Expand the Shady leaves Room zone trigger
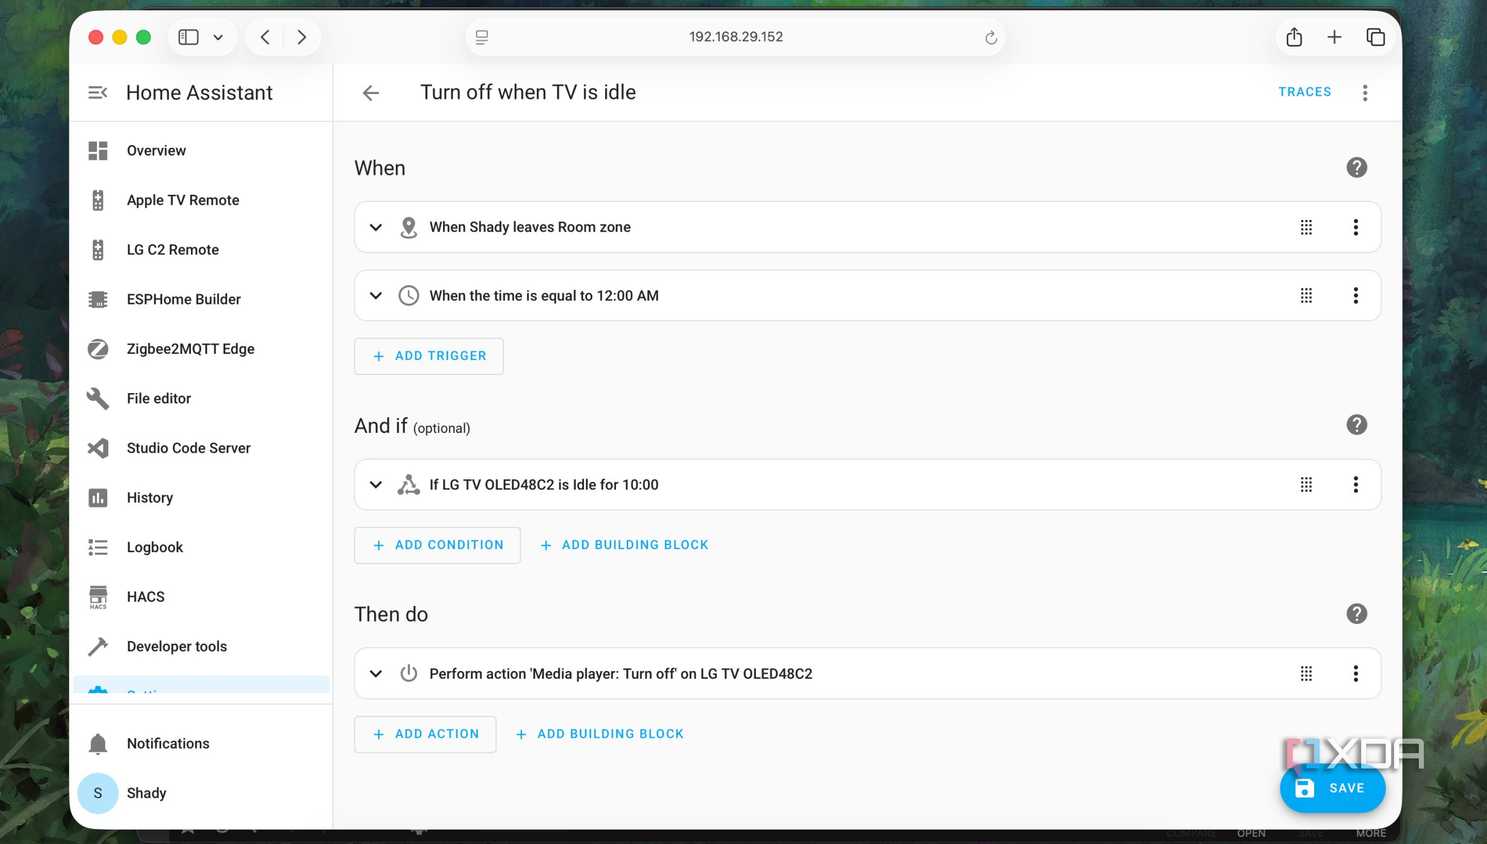Viewport: 1487px width, 844px height. tap(376, 228)
